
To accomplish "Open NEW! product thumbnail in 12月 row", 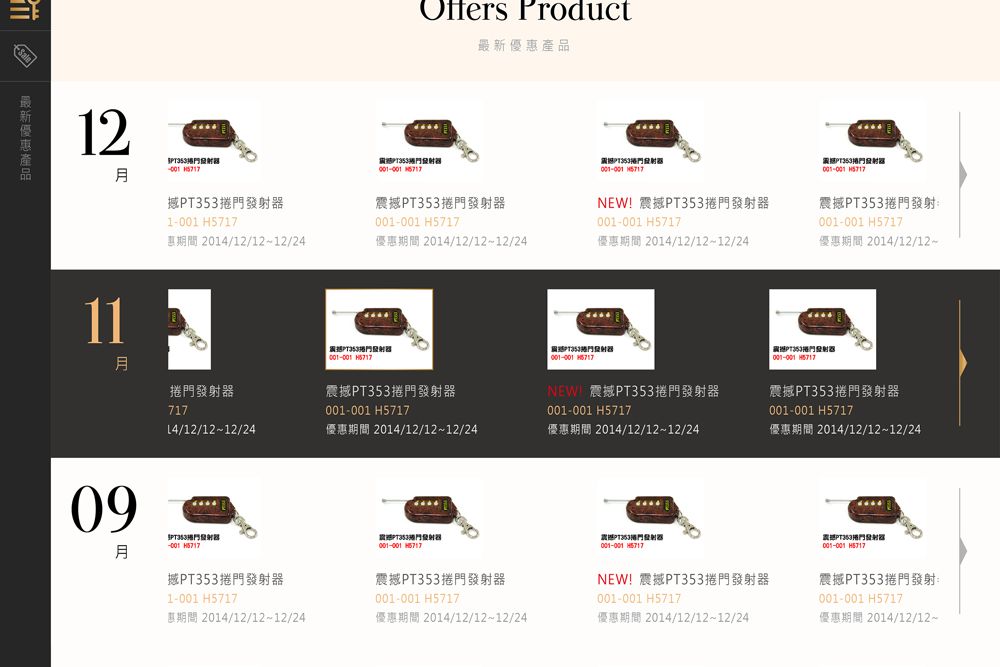I will 651,142.
